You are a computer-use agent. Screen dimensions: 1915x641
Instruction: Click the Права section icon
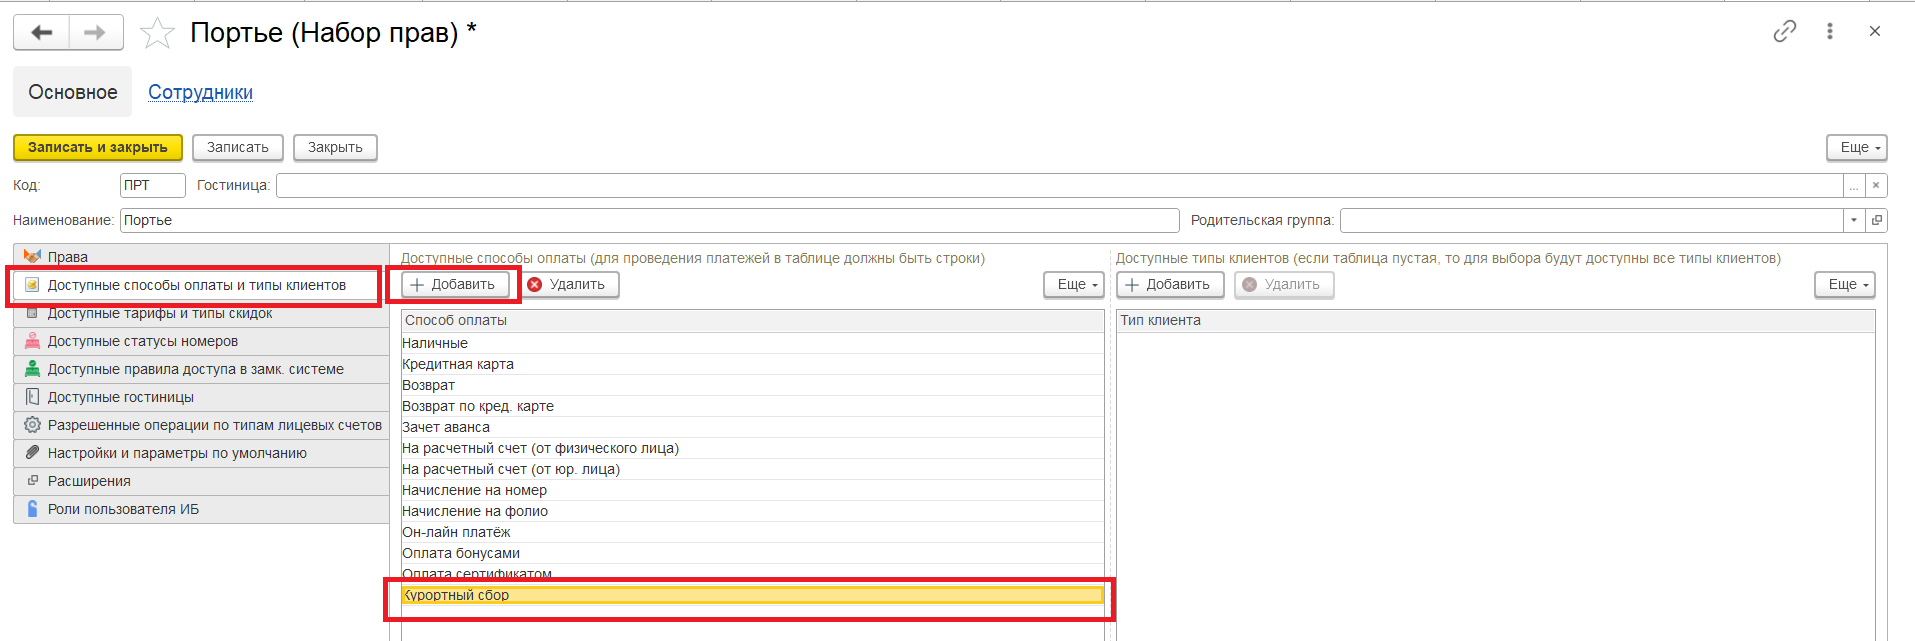point(32,257)
